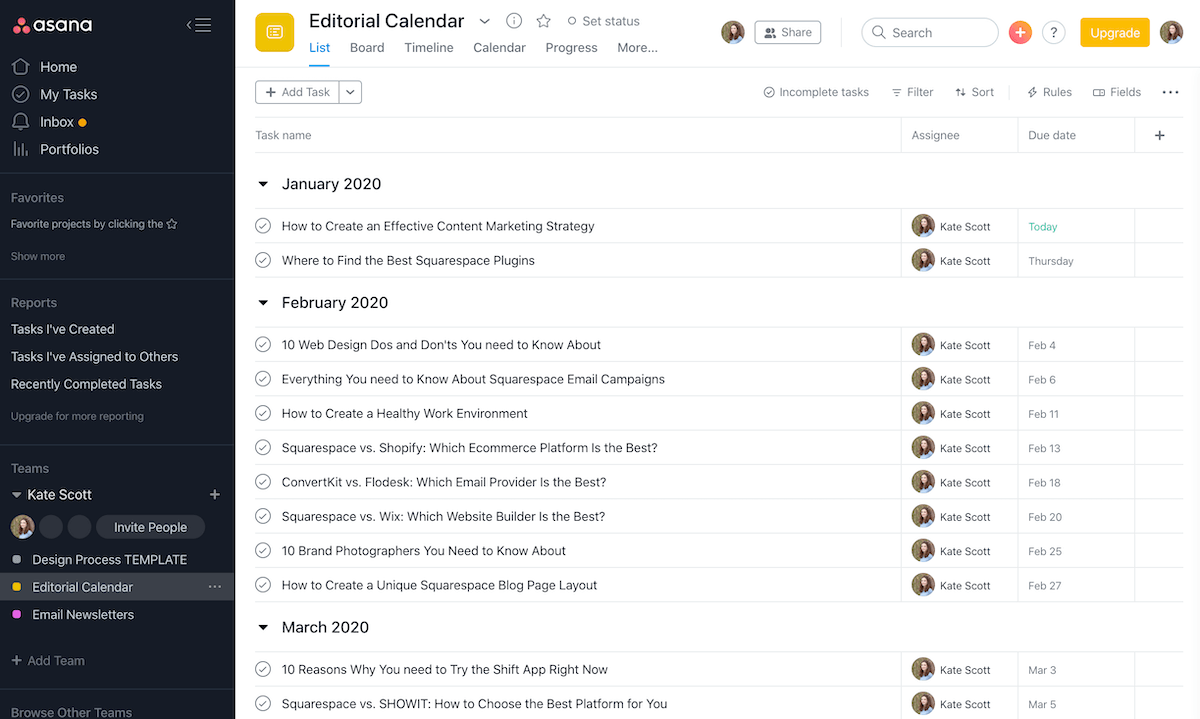Open the Rules panel
The width and height of the screenshot is (1200, 719).
(x=1049, y=92)
